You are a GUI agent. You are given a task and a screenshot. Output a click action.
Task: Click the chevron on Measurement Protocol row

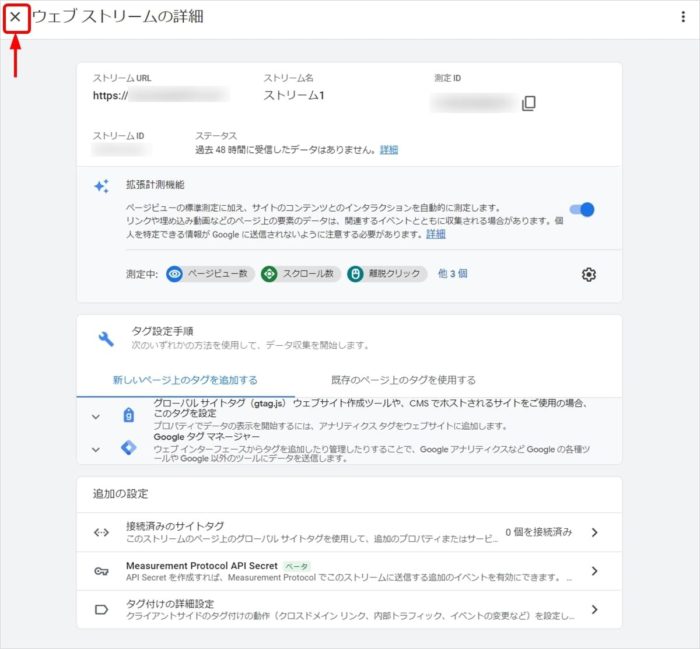(x=594, y=571)
